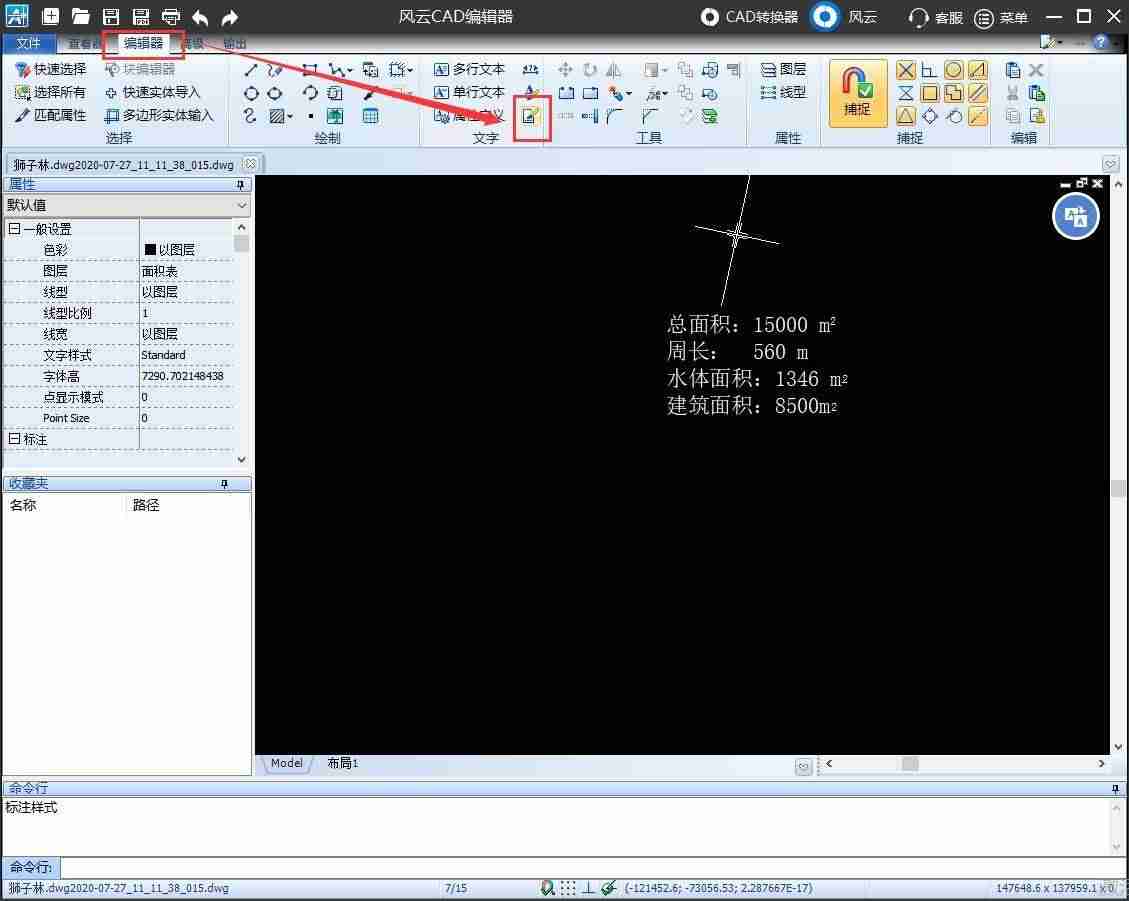This screenshot has width=1129, height=901.
Task: Click the New file icon in title bar
Action: pyautogui.click(x=50, y=16)
